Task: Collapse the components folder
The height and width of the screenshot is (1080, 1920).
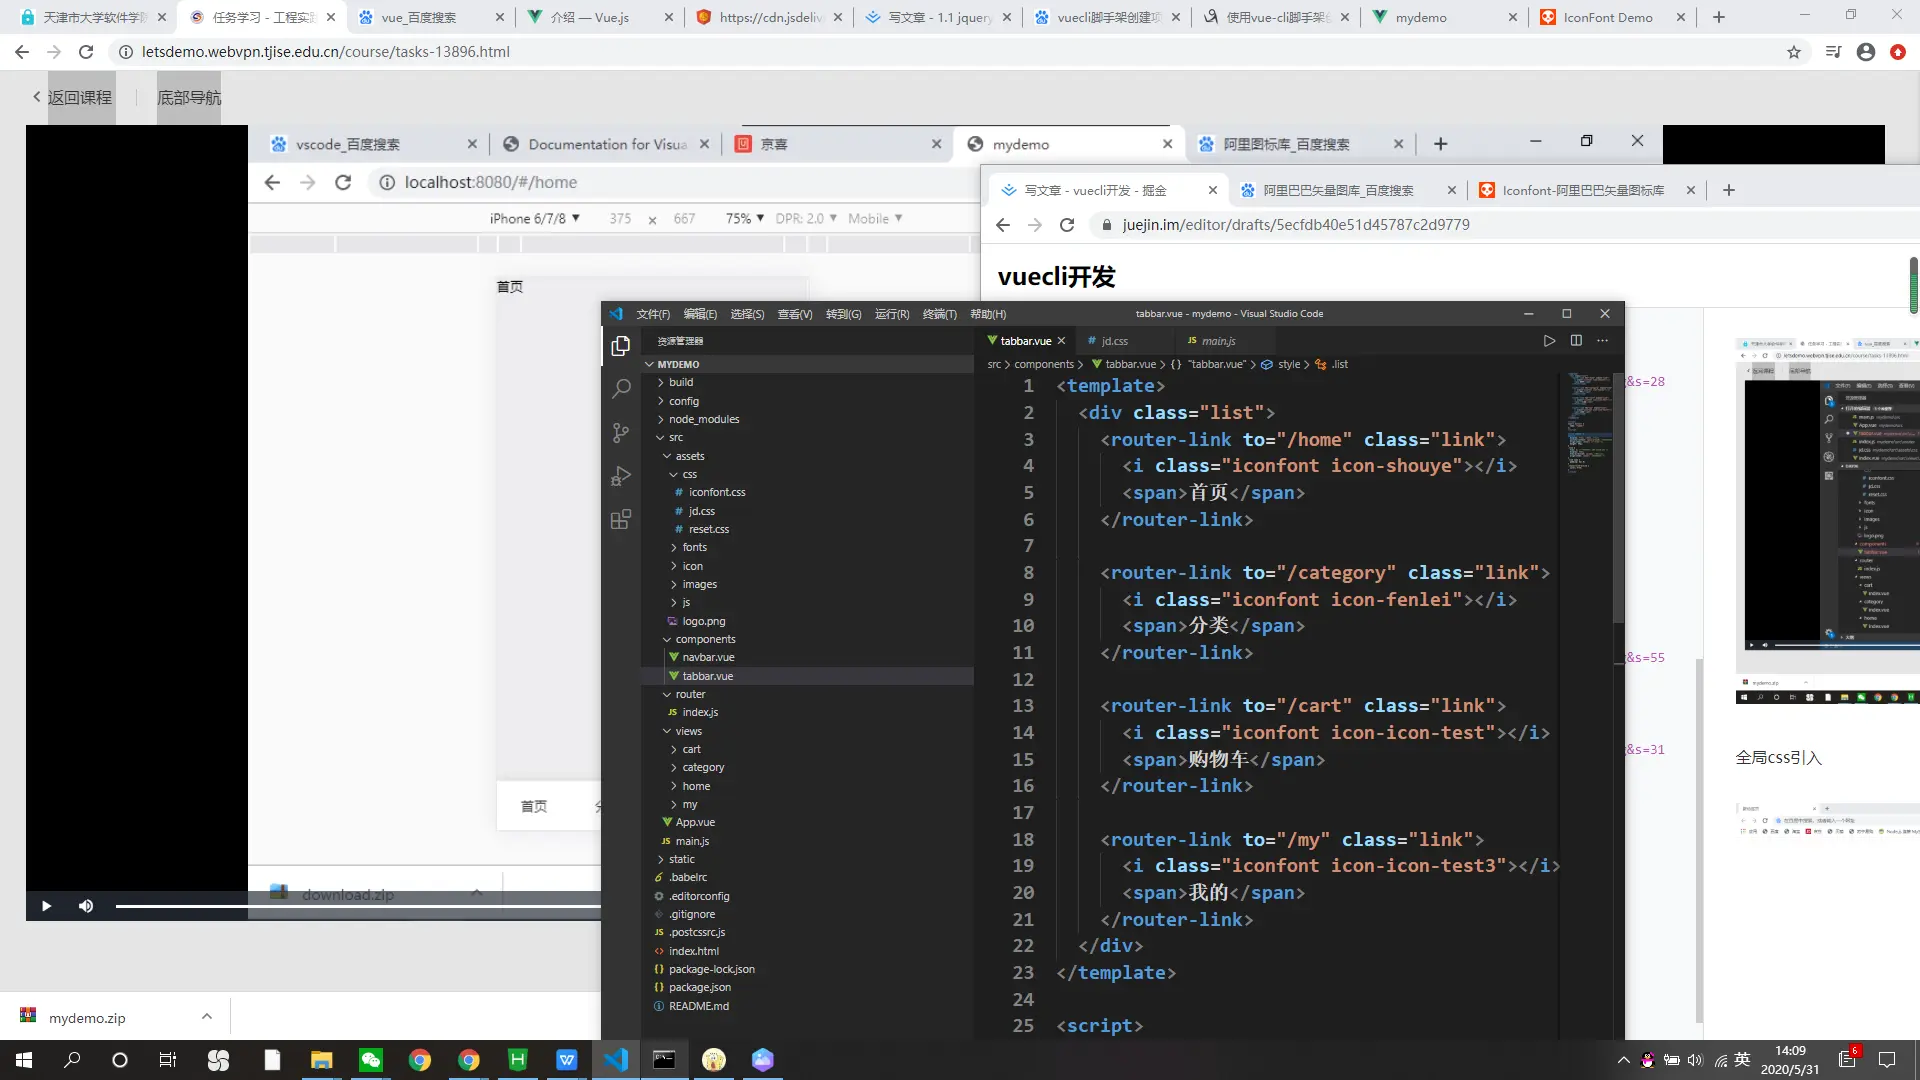Action: 704,639
